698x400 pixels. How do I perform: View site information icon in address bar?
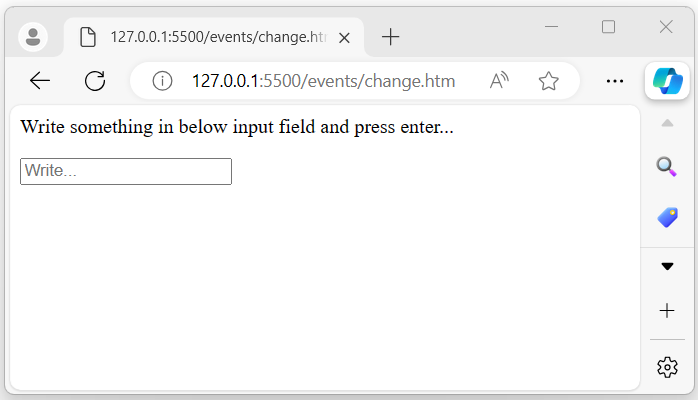162,81
